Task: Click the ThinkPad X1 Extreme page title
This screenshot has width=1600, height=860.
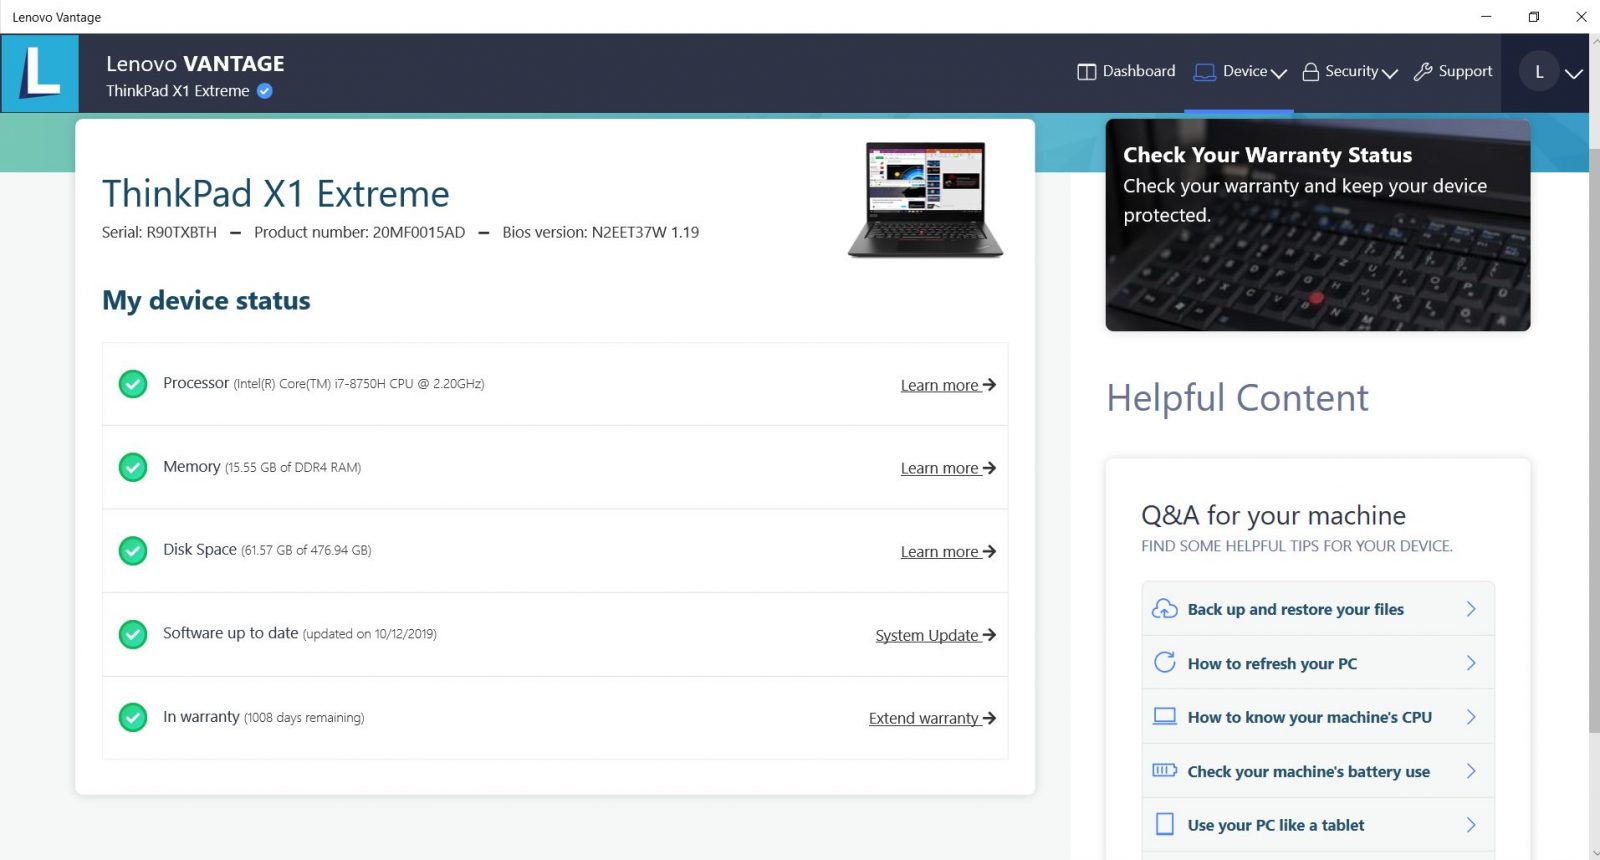Action: coord(276,193)
